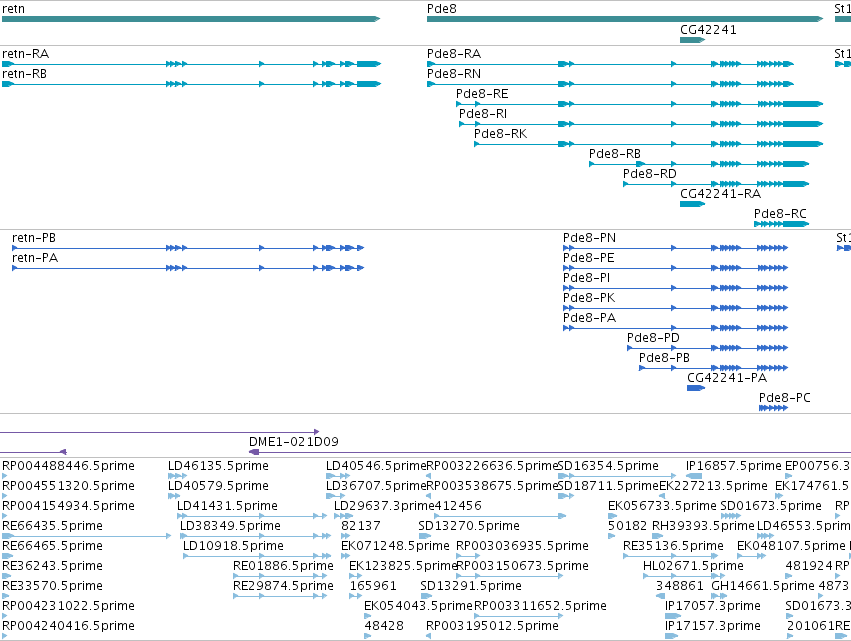Select the Pde8-RE transcript label
The width and height of the screenshot is (851, 641).
click(482, 94)
